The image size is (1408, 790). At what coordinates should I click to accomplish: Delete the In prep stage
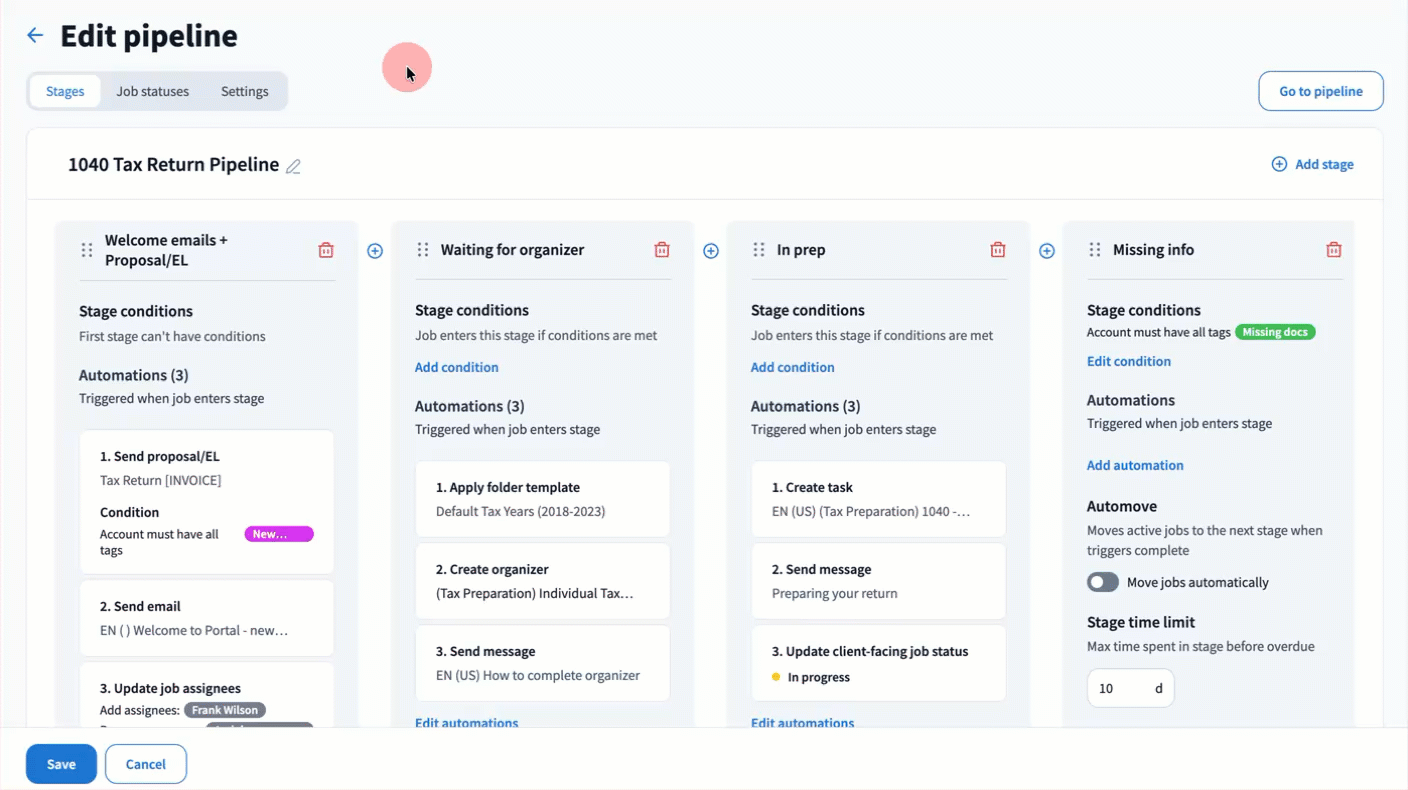(998, 250)
